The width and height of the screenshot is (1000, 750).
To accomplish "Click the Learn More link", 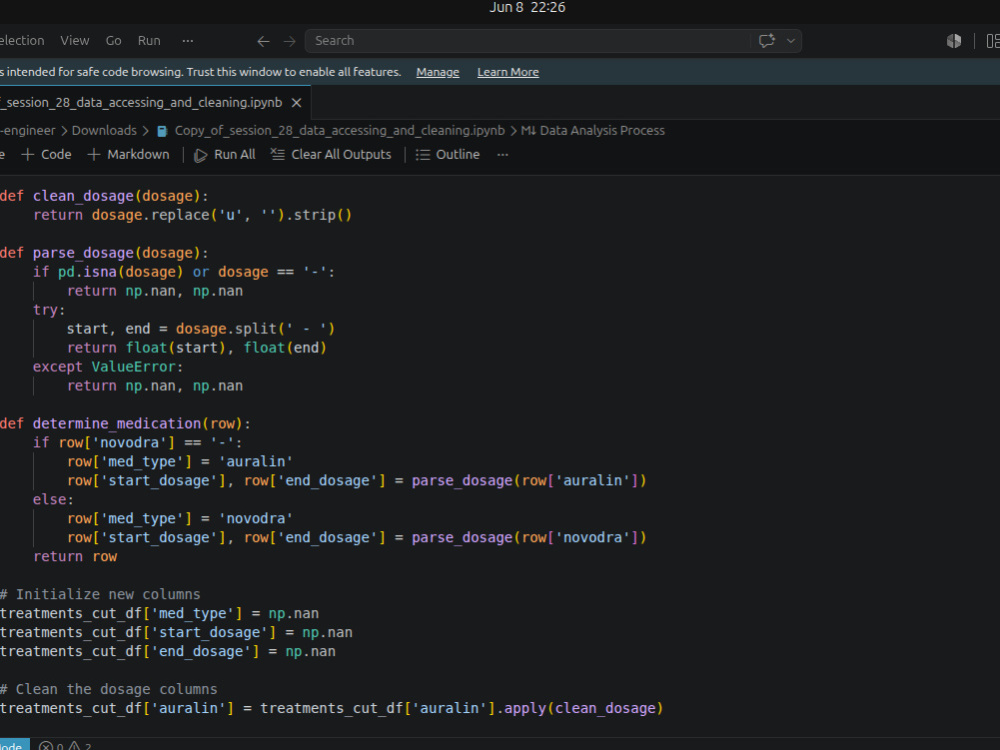I will click(x=508, y=72).
